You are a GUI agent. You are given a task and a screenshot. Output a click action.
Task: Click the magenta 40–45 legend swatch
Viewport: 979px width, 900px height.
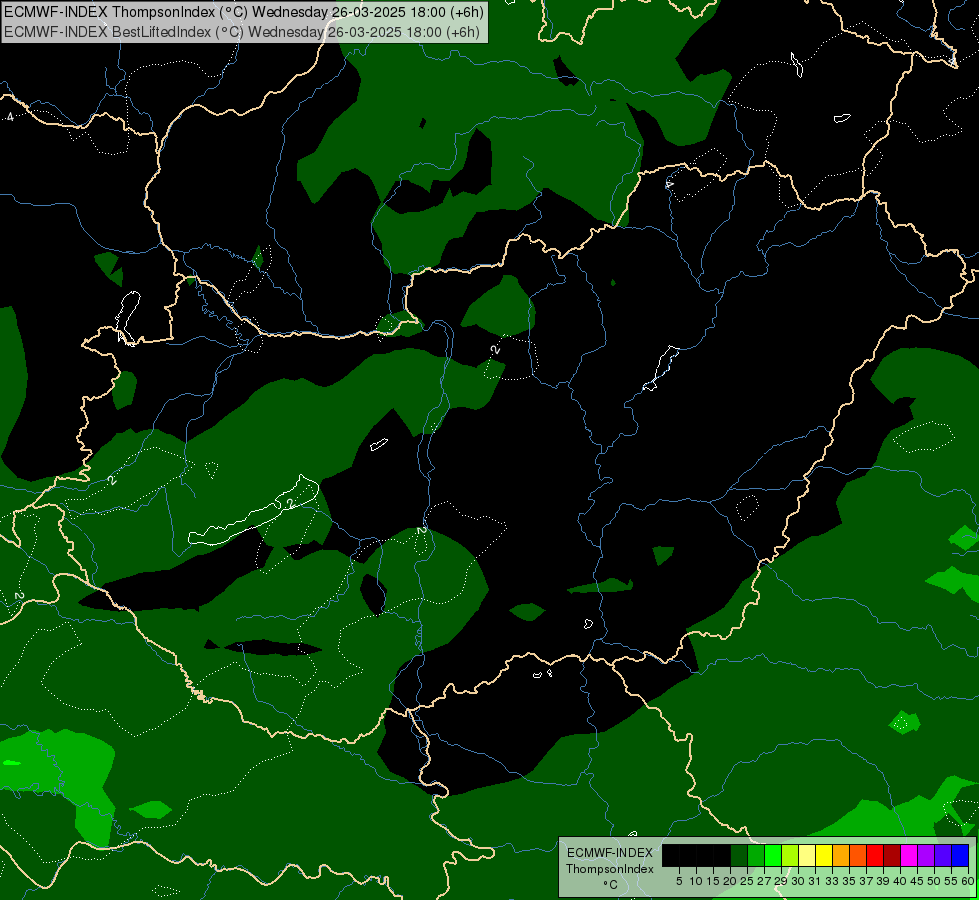[x=909, y=855]
